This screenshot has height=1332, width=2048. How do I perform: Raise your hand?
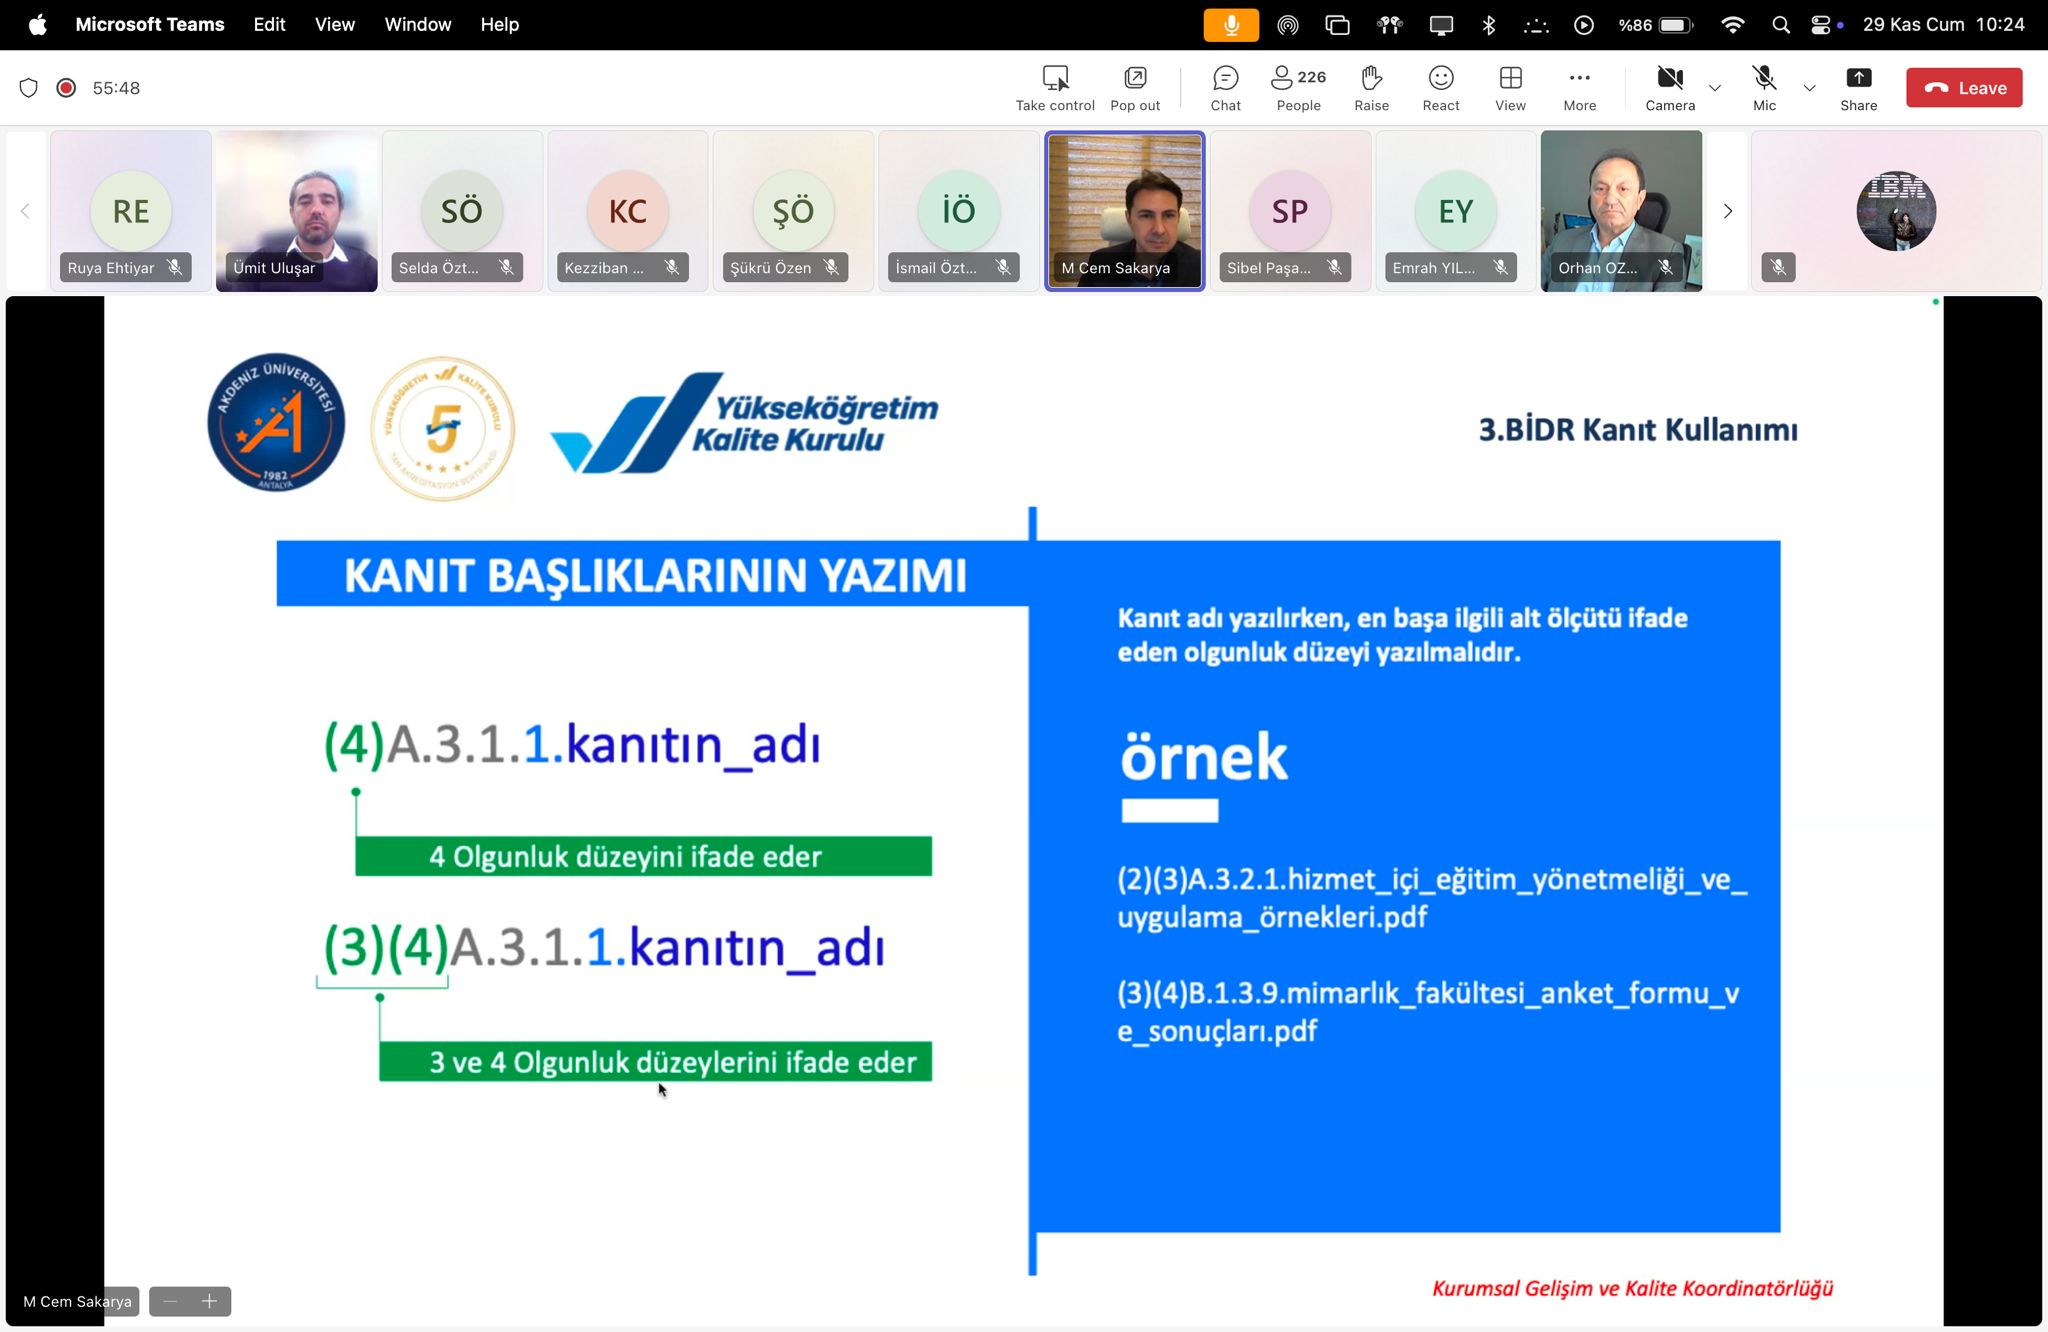1371,88
